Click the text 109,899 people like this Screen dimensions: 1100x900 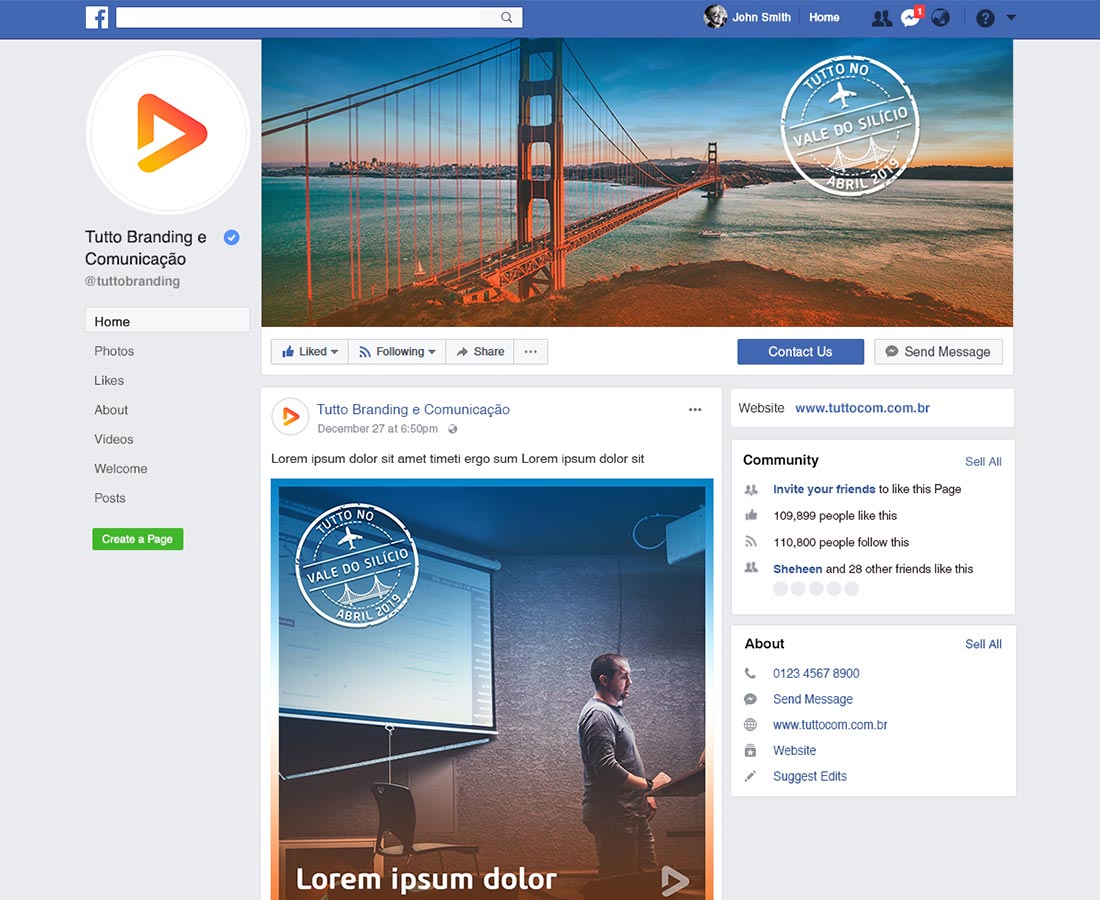click(x=835, y=516)
